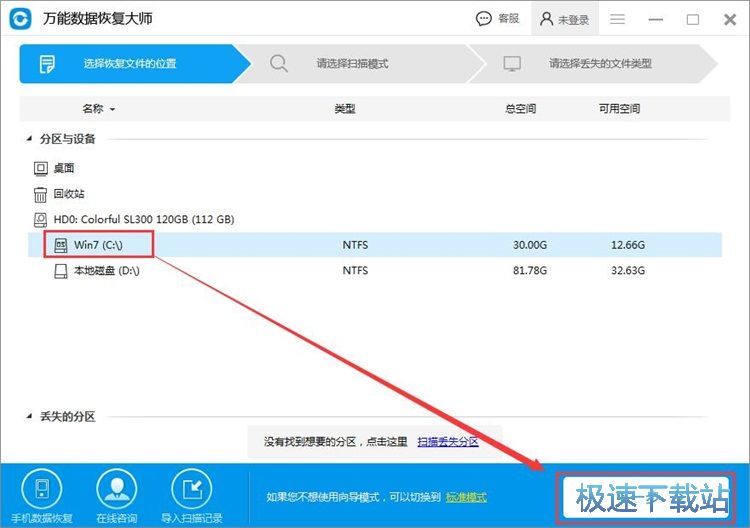Screen dimensions: 750x528
Task: Click the 81.78G total space value
Action: pyautogui.click(x=530, y=270)
